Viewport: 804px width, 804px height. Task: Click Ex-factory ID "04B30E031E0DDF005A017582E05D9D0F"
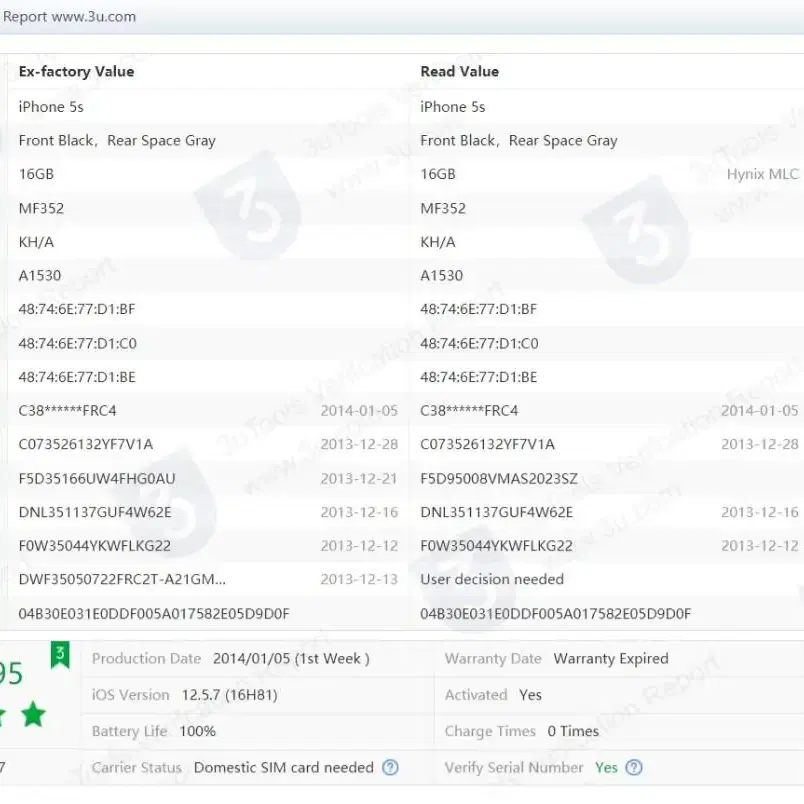point(154,614)
